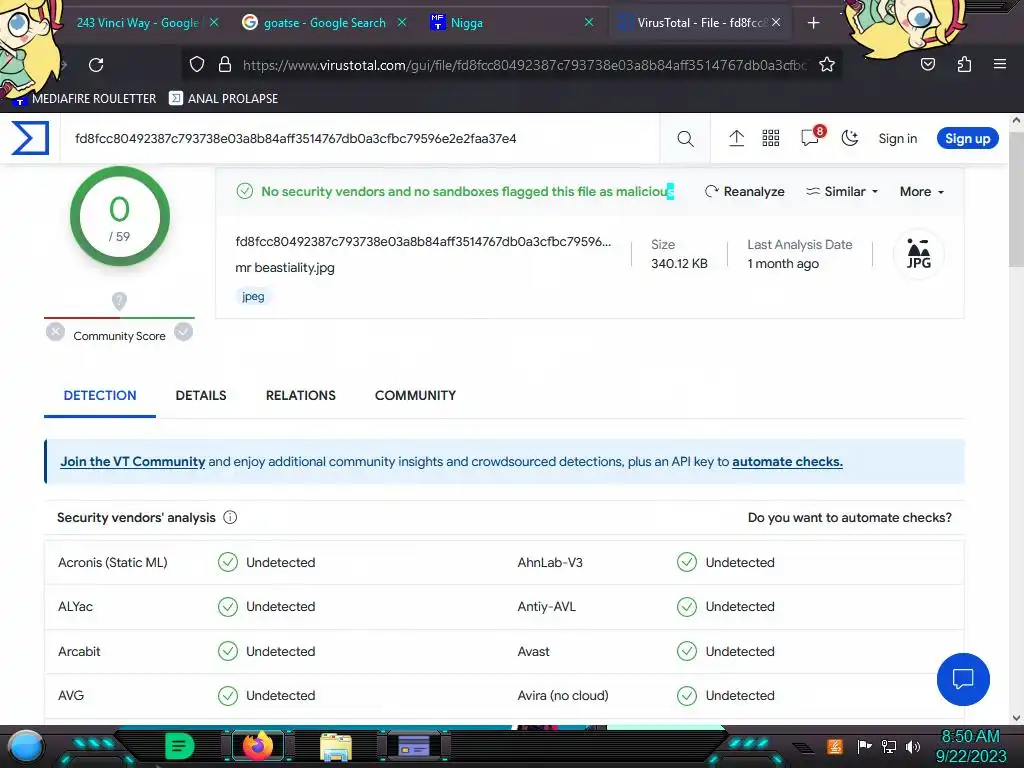Click the 340.12 KB size value
This screenshot has width=1024, height=768.
679,263
